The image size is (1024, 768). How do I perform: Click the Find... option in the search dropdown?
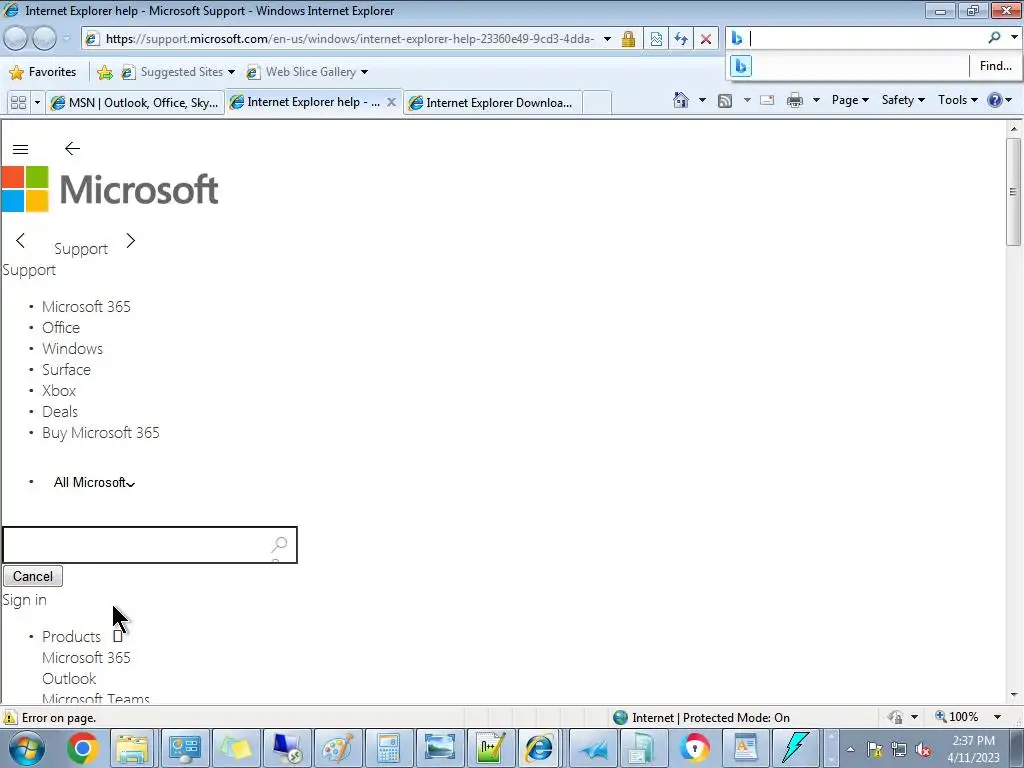point(995,66)
